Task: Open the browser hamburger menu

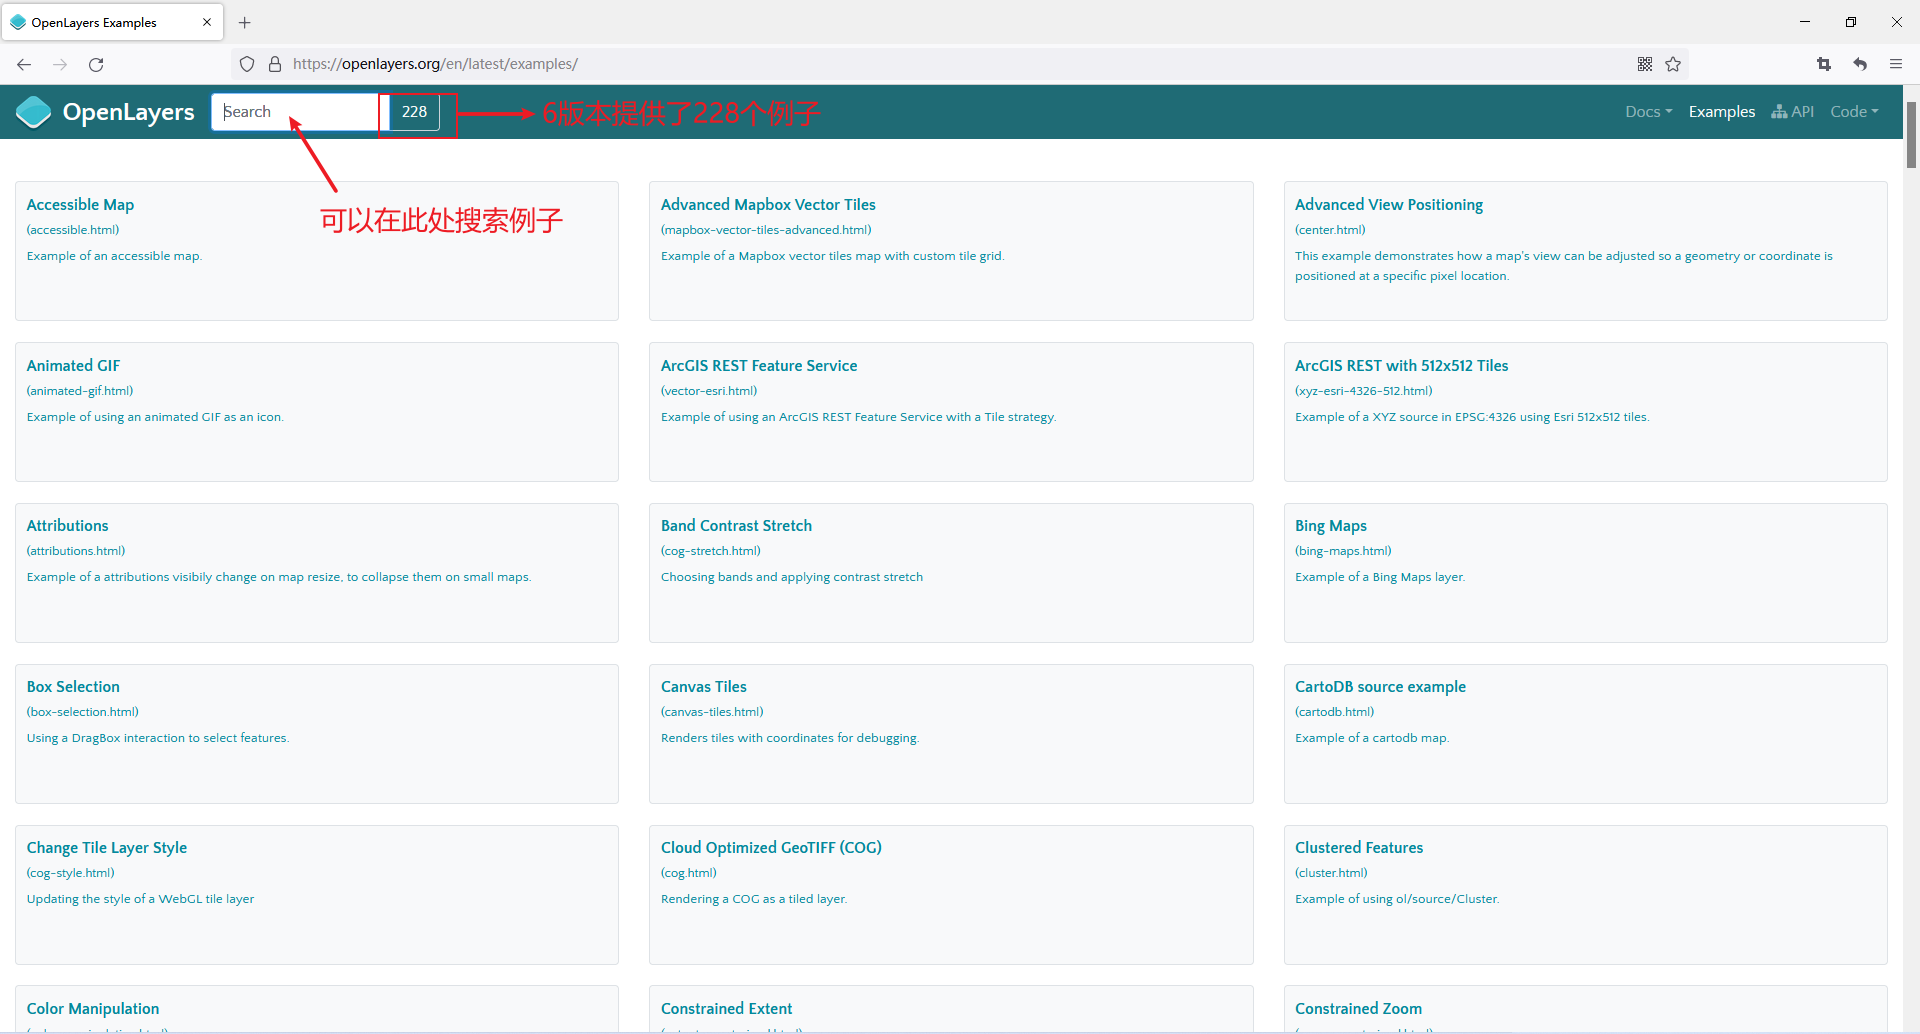Action: click(1896, 64)
